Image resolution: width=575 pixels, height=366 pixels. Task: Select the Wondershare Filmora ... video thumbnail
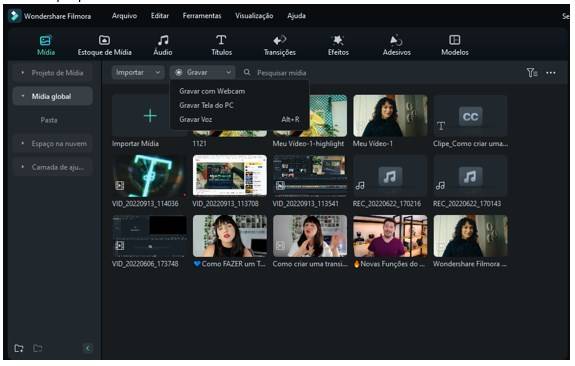[470, 236]
